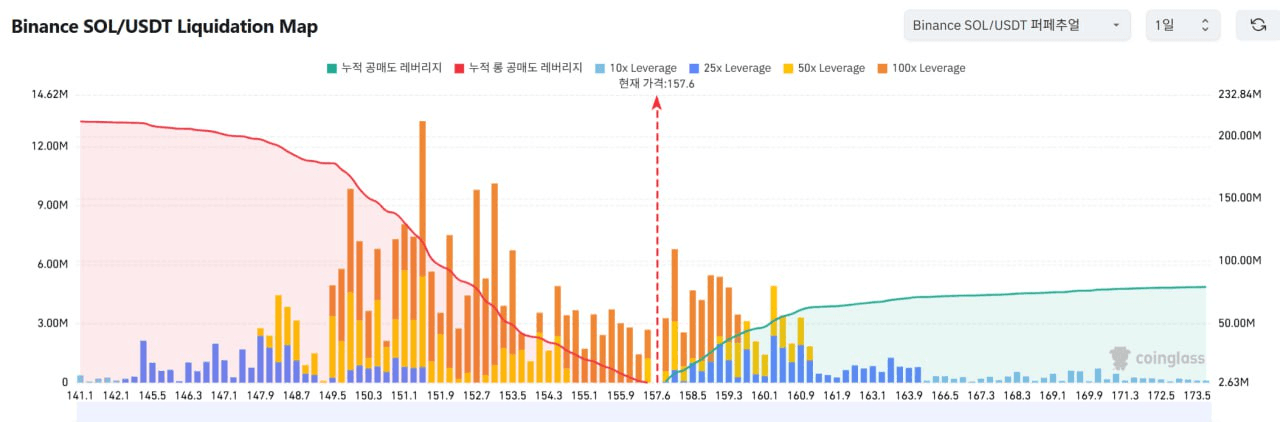The width and height of the screenshot is (1280, 422).
Task: Click the 3.00M left axis label
Action: click(x=52, y=323)
